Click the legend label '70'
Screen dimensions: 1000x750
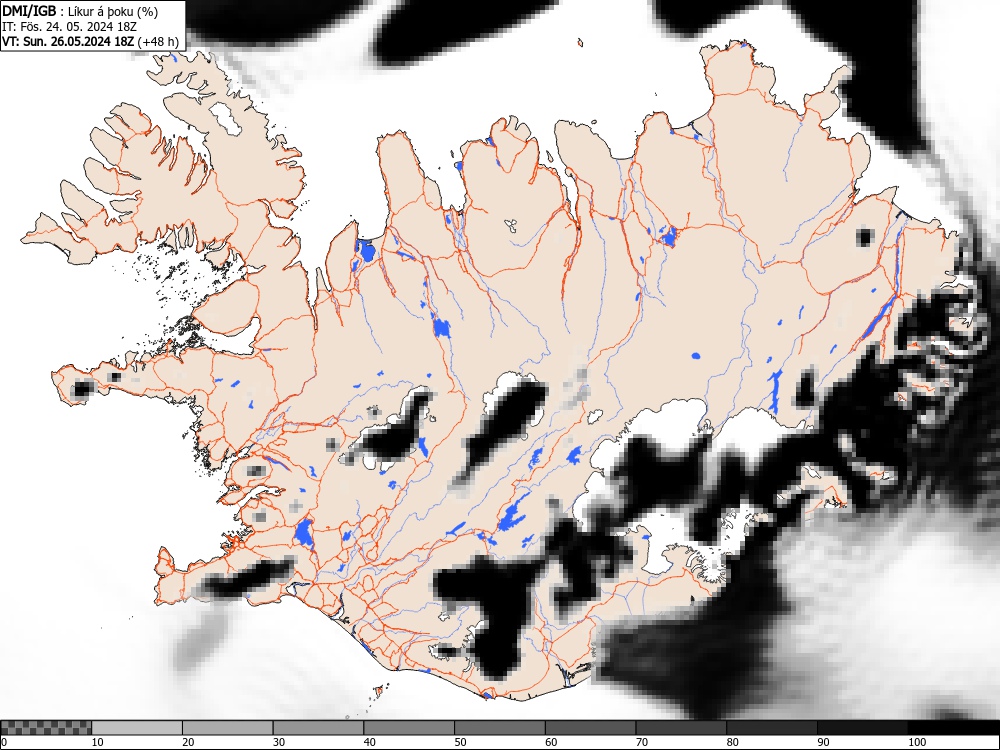642,742
